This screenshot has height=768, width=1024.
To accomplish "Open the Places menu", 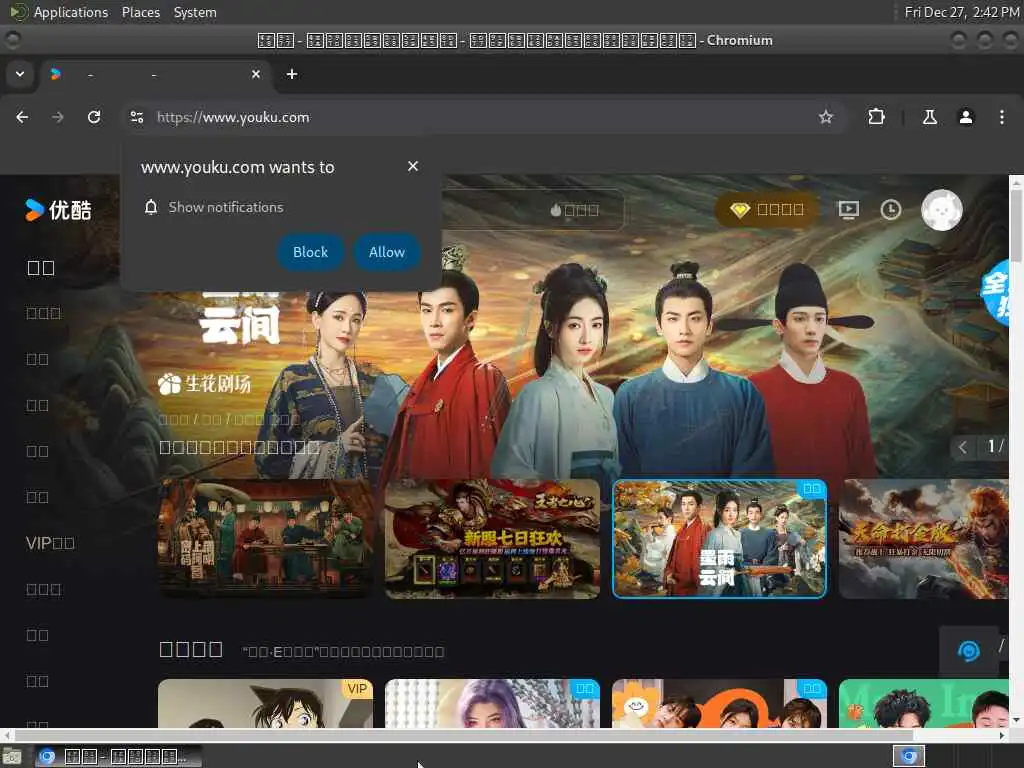I will pos(140,12).
